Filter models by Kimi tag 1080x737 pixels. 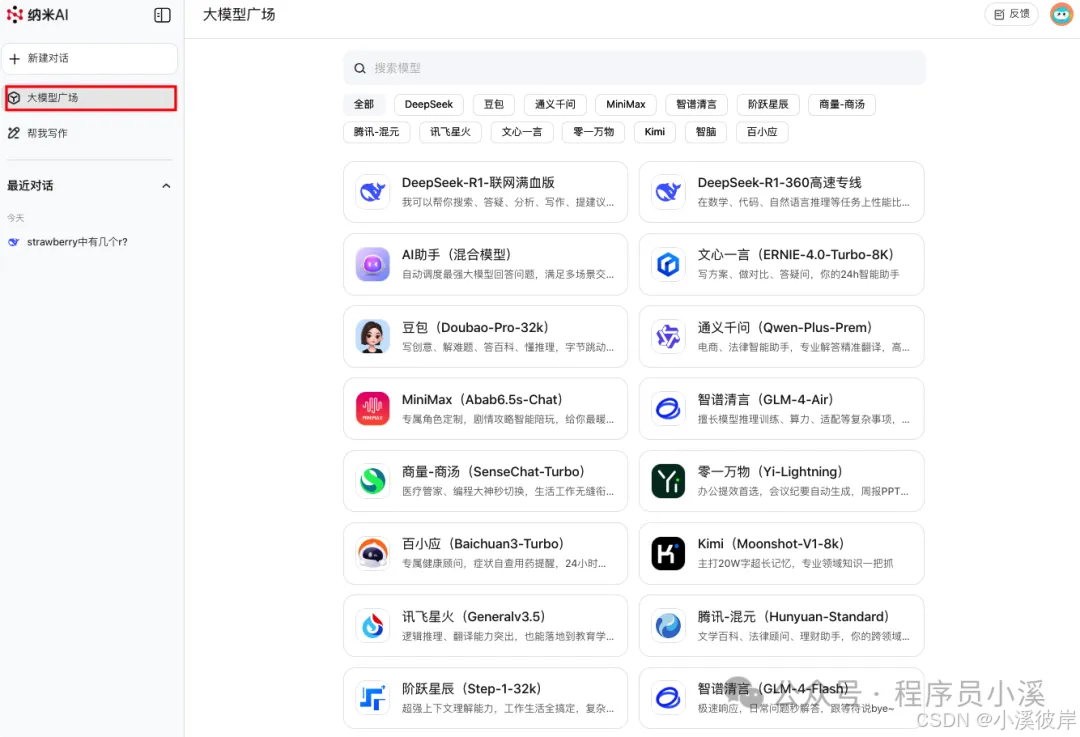click(655, 132)
